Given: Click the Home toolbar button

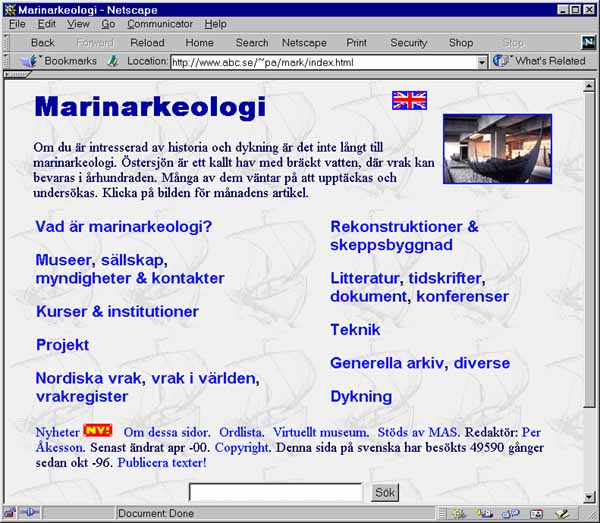Looking at the screenshot, I should tap(199, 42).
